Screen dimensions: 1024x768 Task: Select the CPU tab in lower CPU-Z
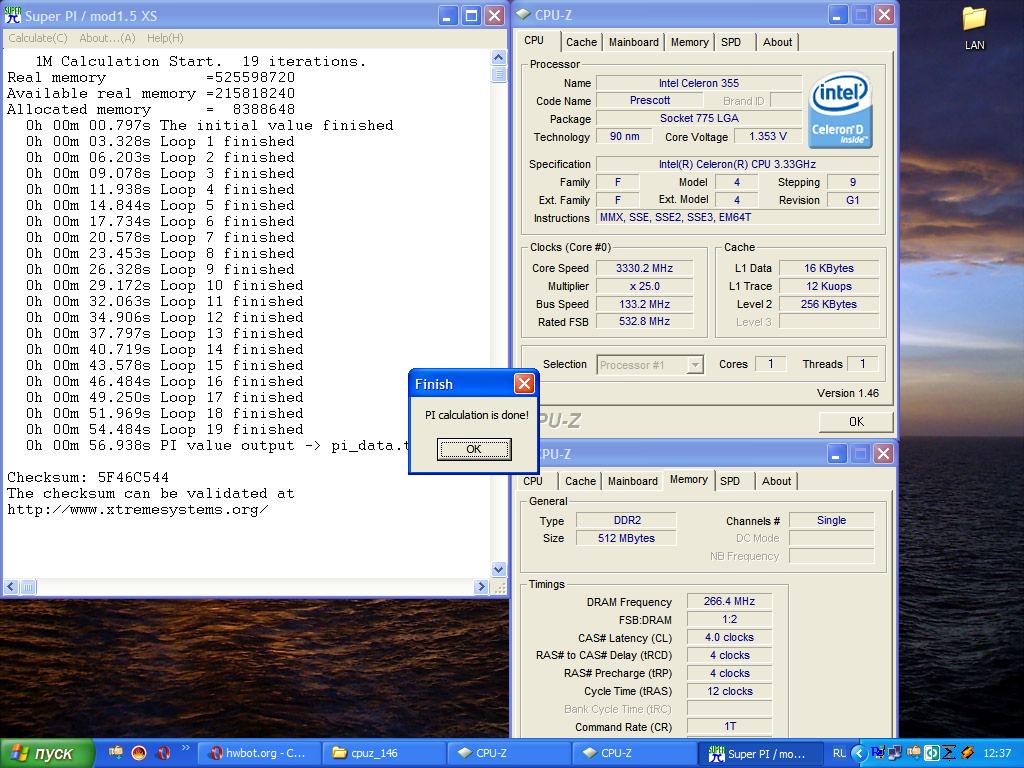point(533,481)
